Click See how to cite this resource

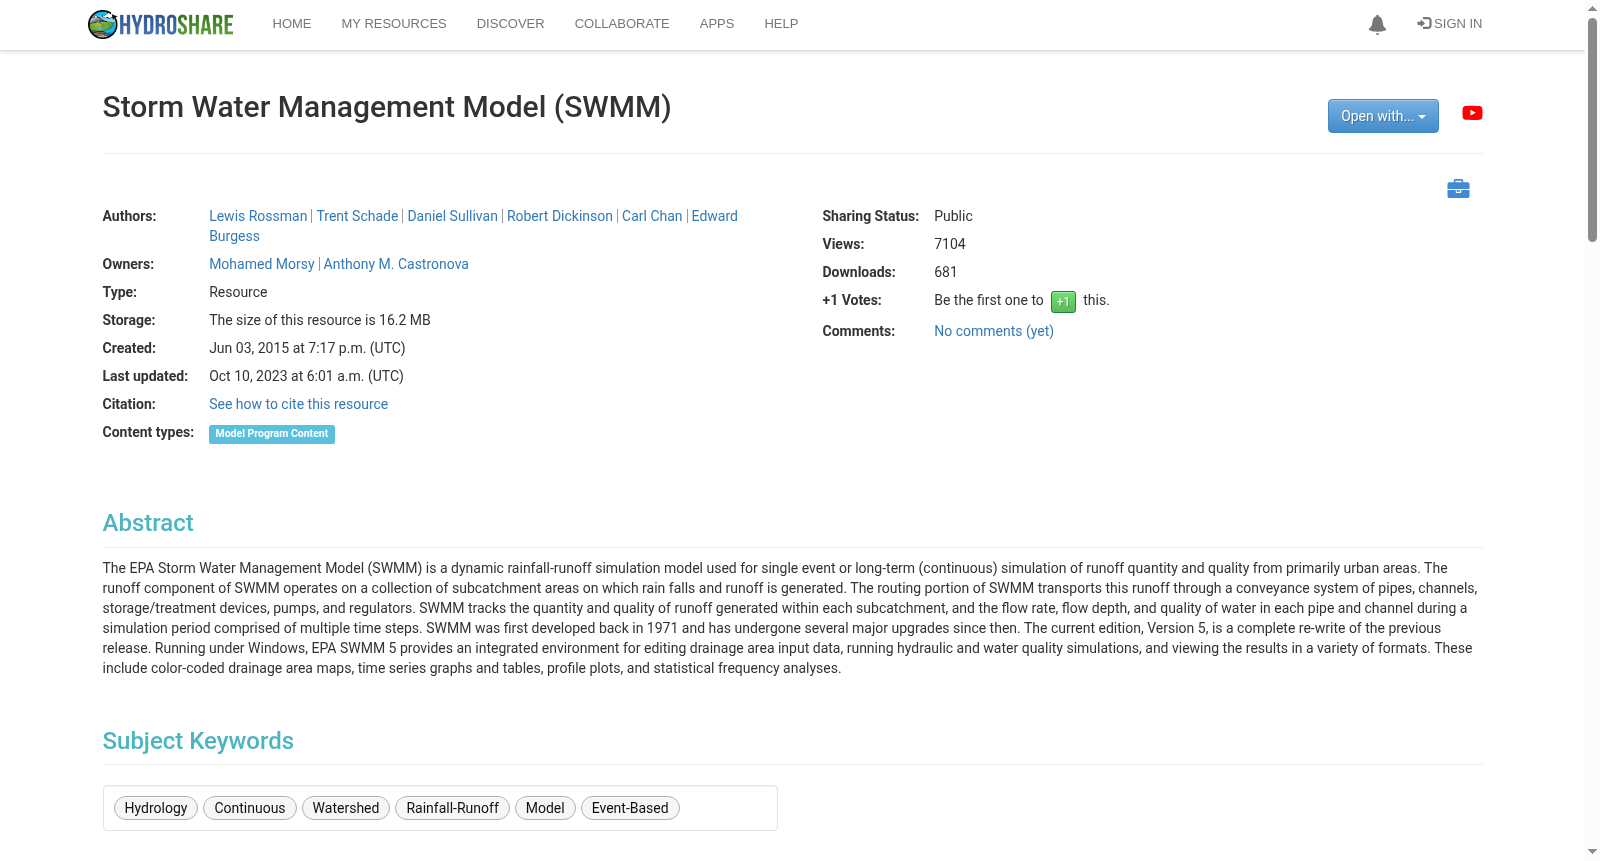point(298,404)
